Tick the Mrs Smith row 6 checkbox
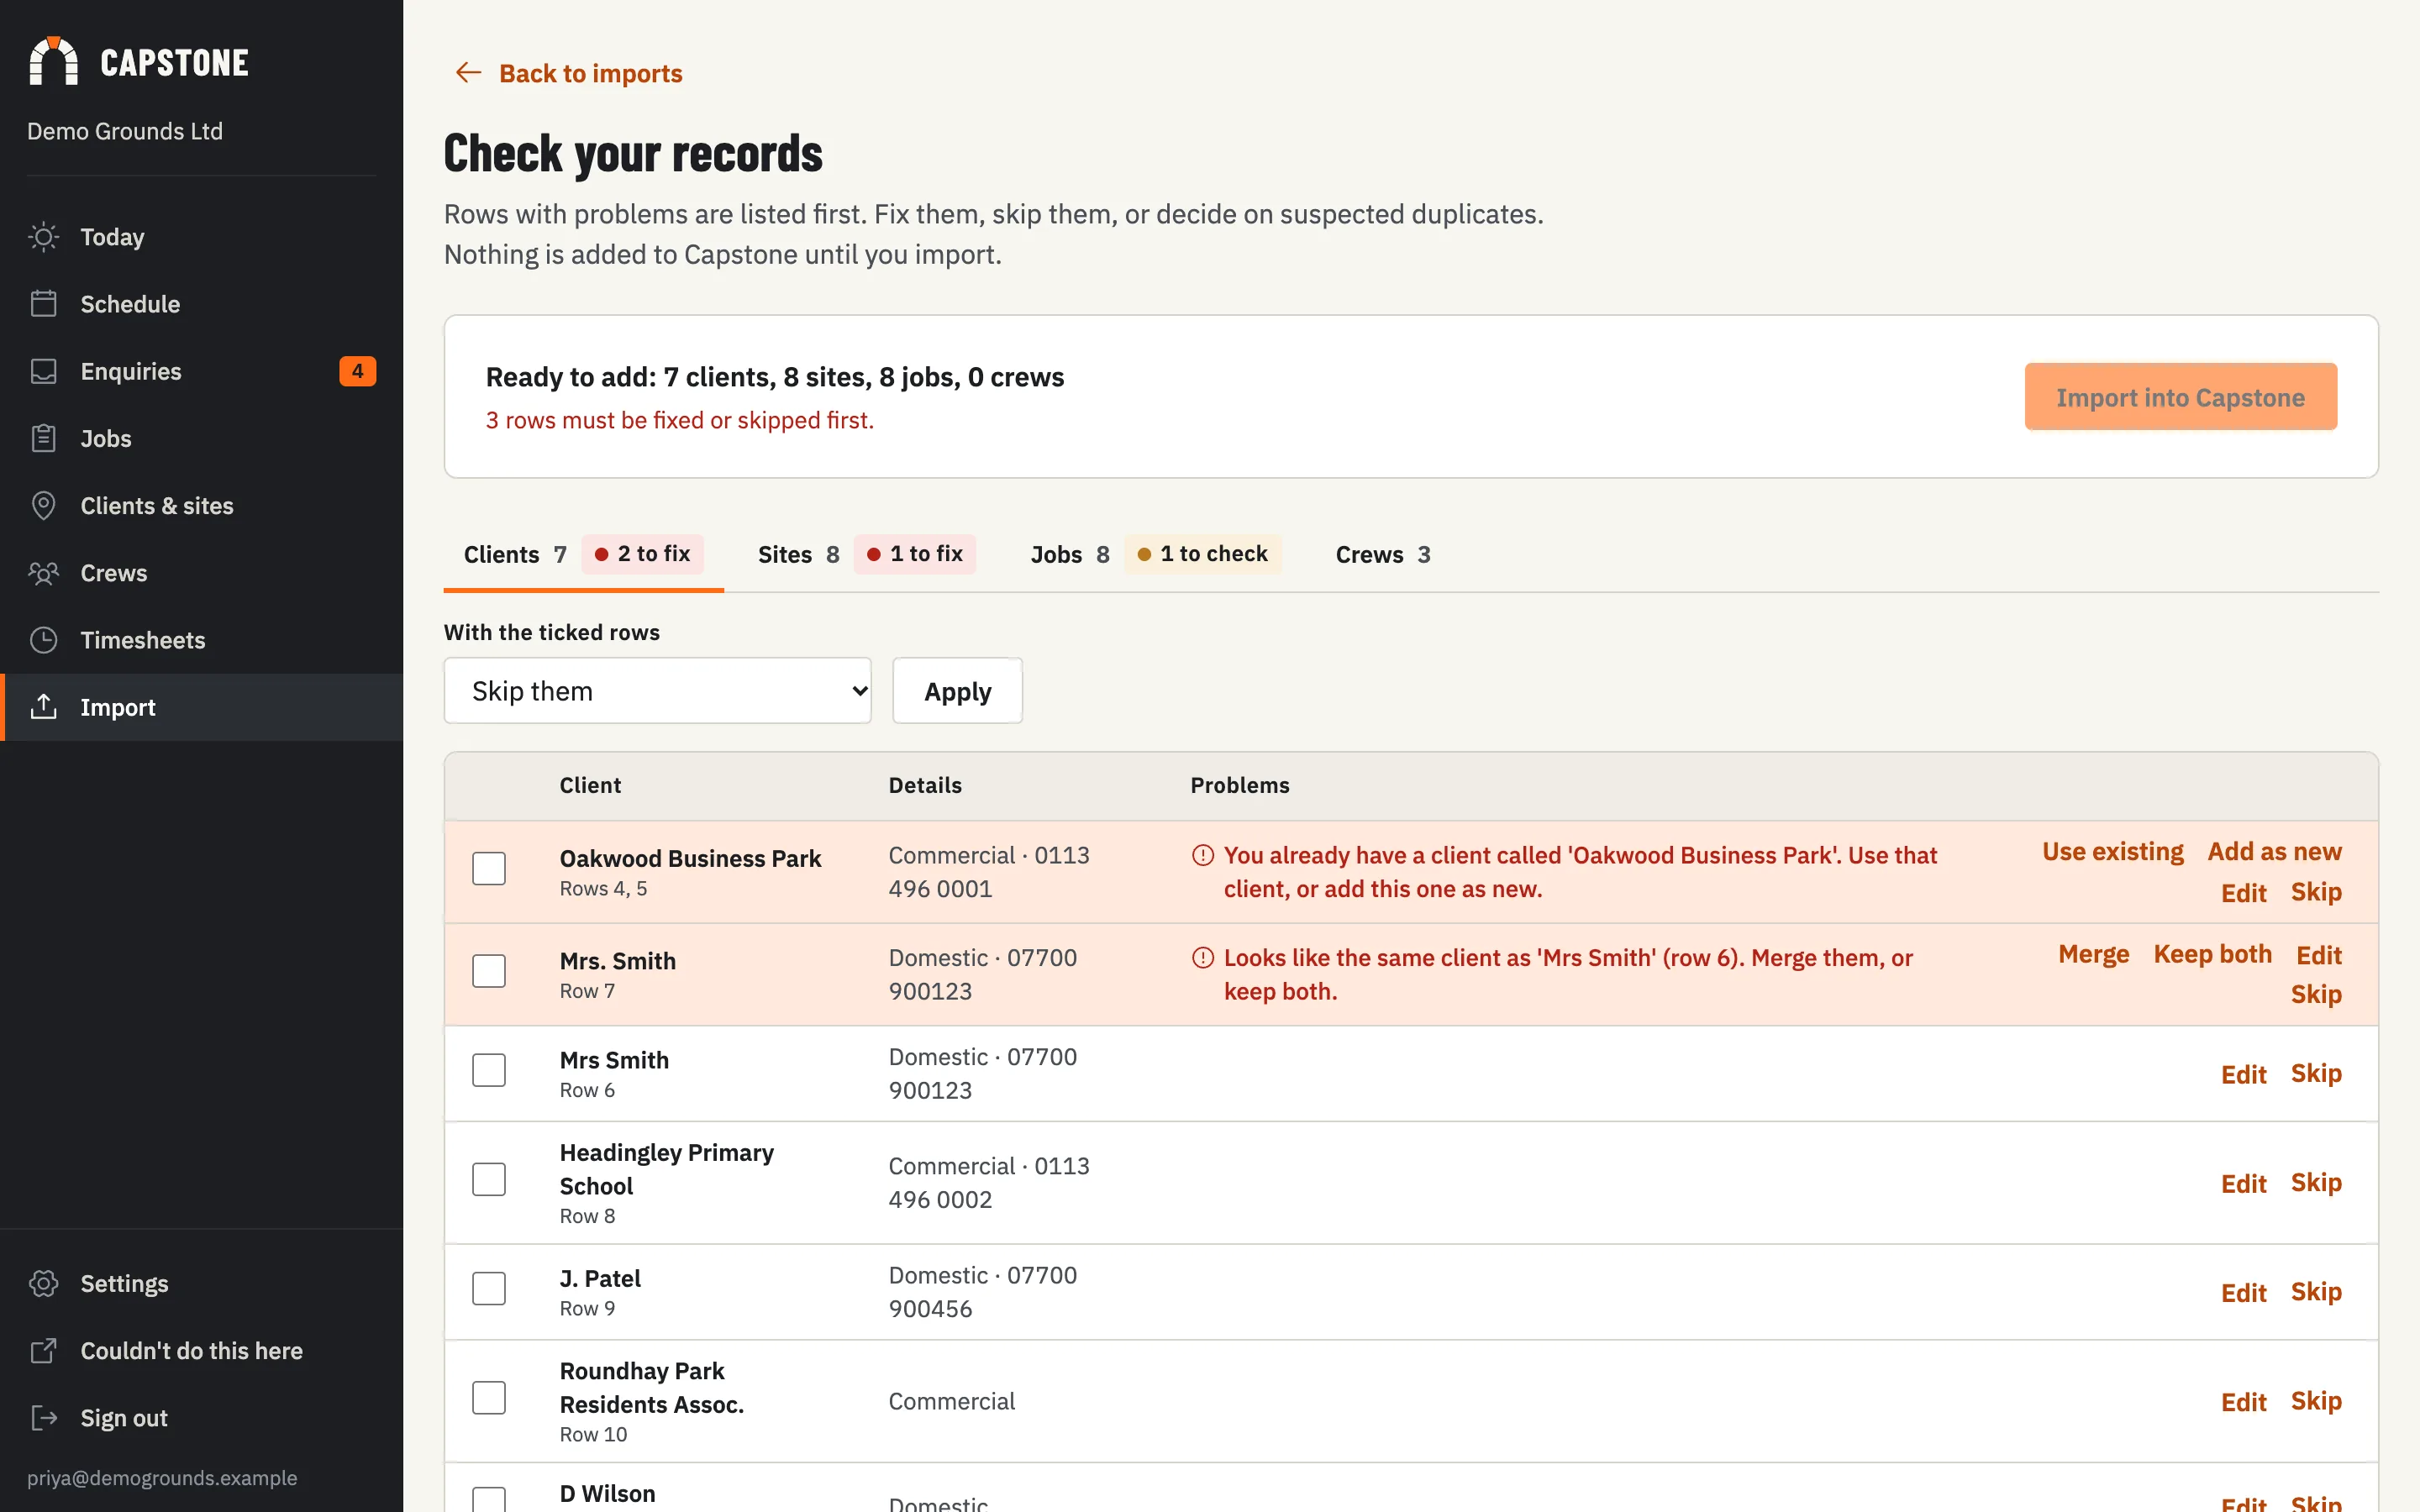Screen dimensions: 2420x1512 (489, 1070)
